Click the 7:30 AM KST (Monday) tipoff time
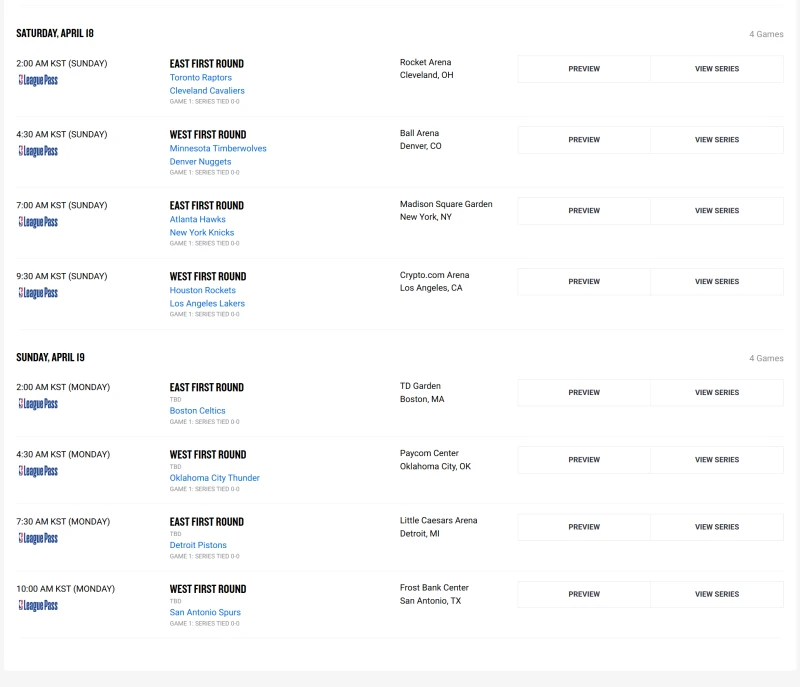This screenshot has width=800, height=687. [x=63, y=522]
